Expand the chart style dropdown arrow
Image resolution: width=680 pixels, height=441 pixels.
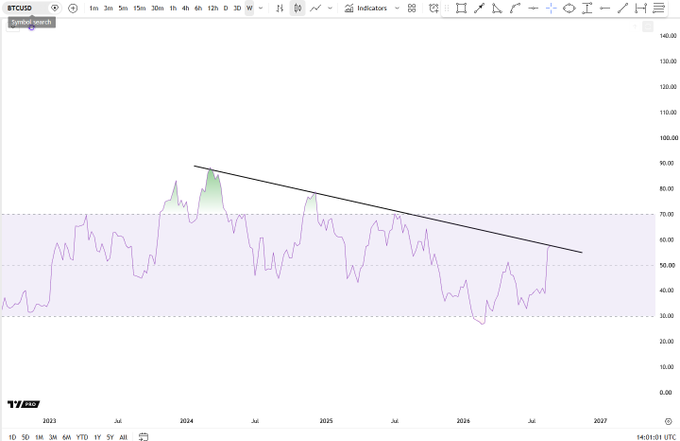(330, 8)
